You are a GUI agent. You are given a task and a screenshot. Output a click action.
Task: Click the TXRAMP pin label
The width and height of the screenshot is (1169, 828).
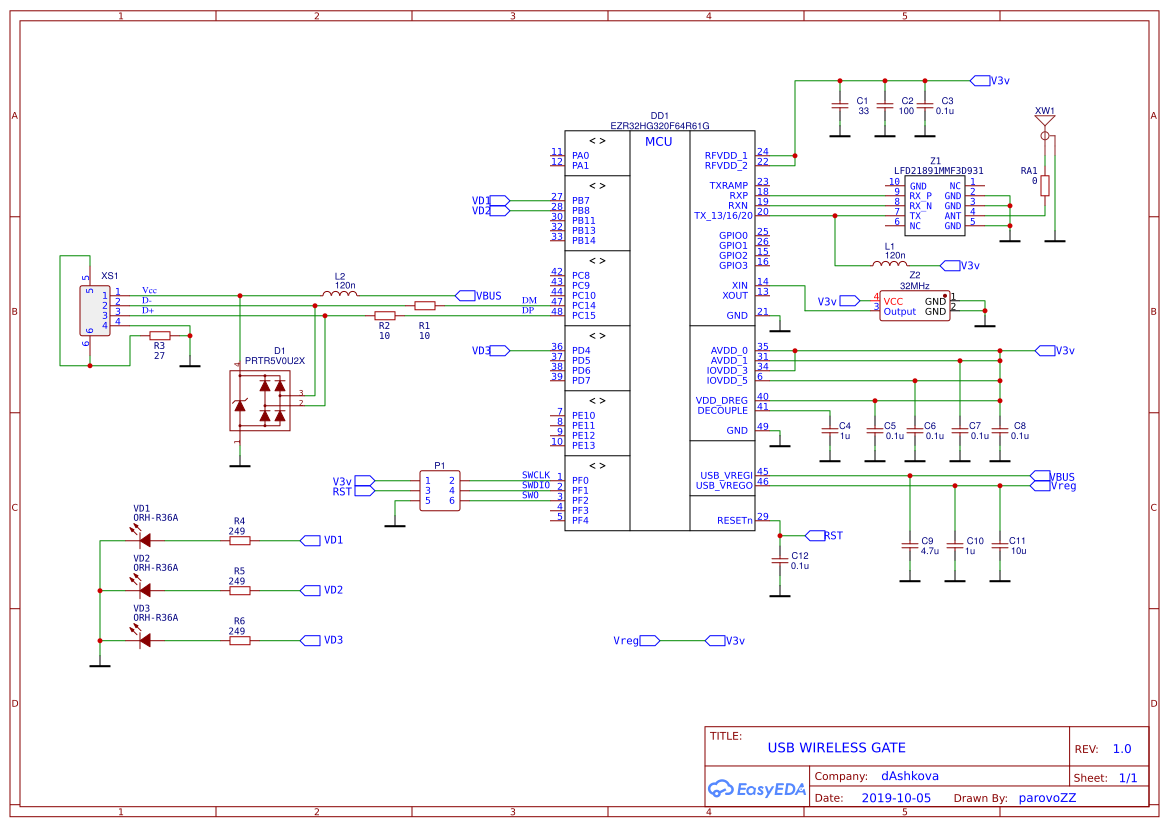[728, 186]
